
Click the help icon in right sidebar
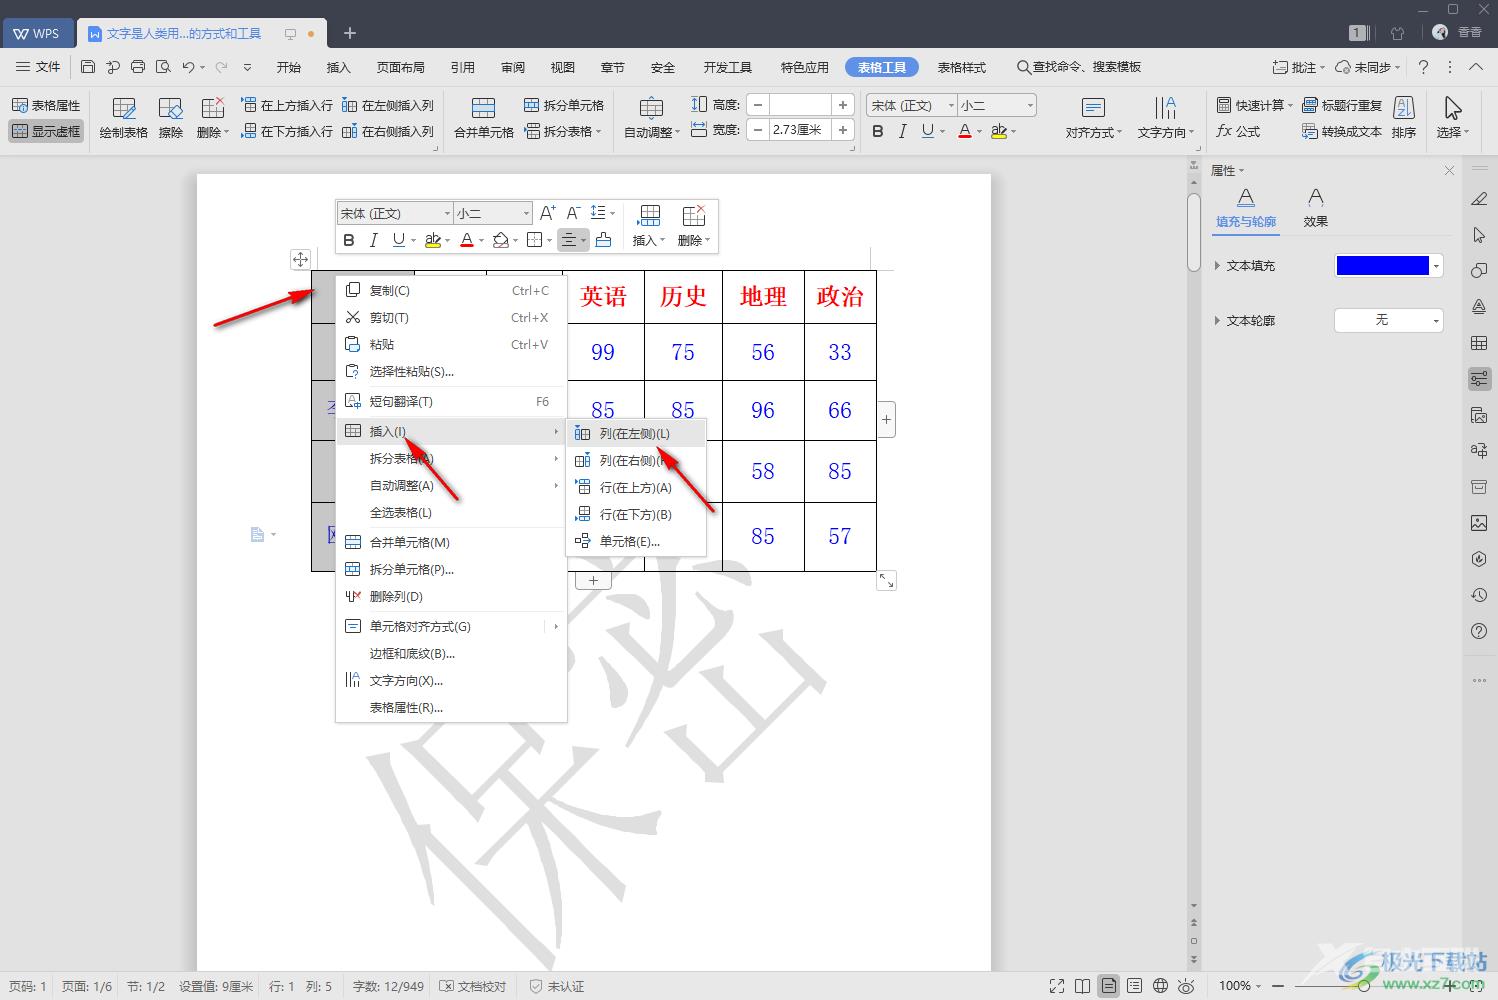[x=1479, y=631]
